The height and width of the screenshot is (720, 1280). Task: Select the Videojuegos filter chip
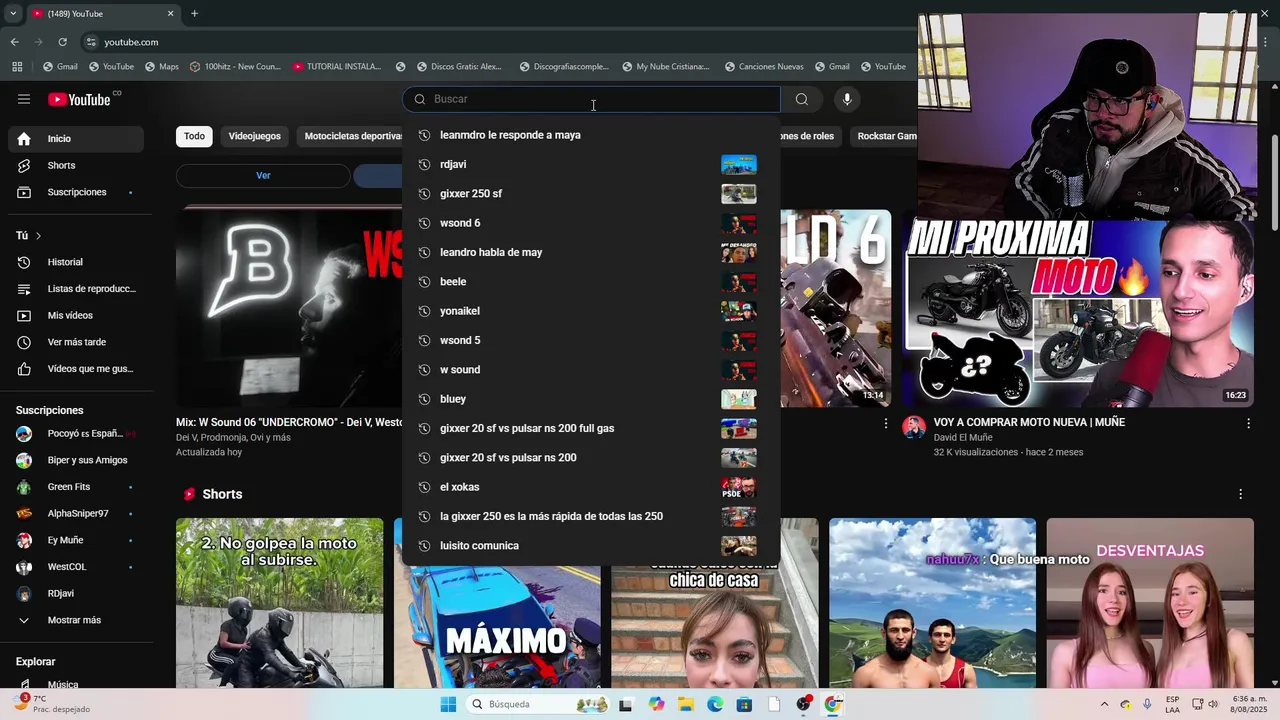(x=254, y=136)
